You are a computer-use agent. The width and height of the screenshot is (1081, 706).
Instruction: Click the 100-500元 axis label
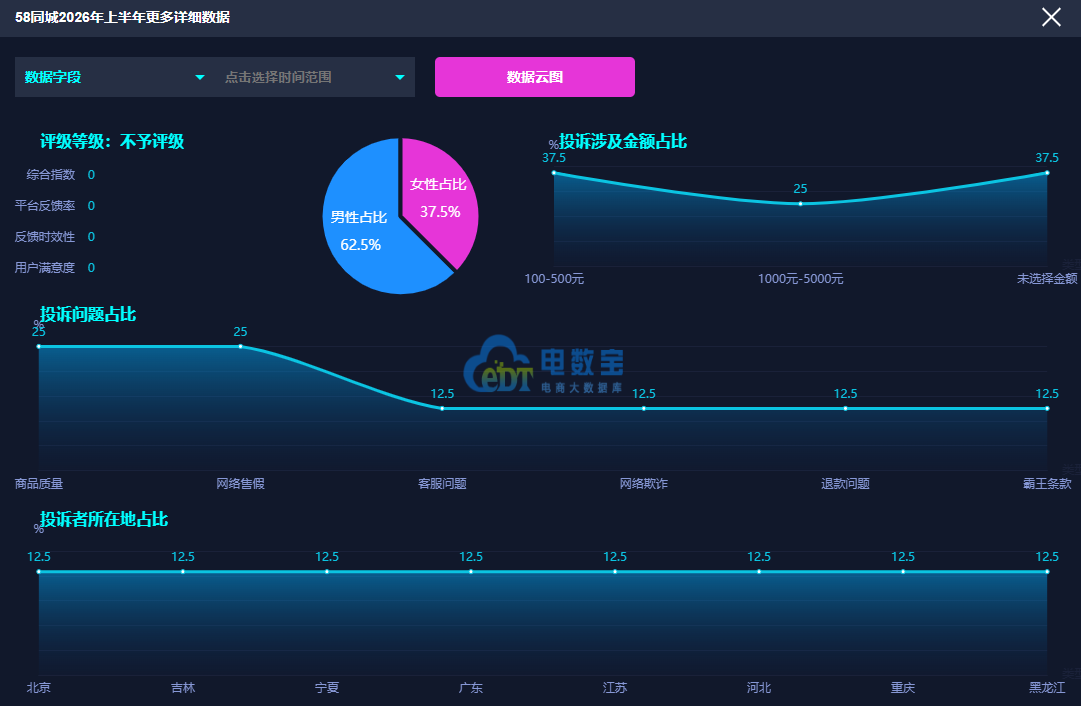[x=554, y=279]
